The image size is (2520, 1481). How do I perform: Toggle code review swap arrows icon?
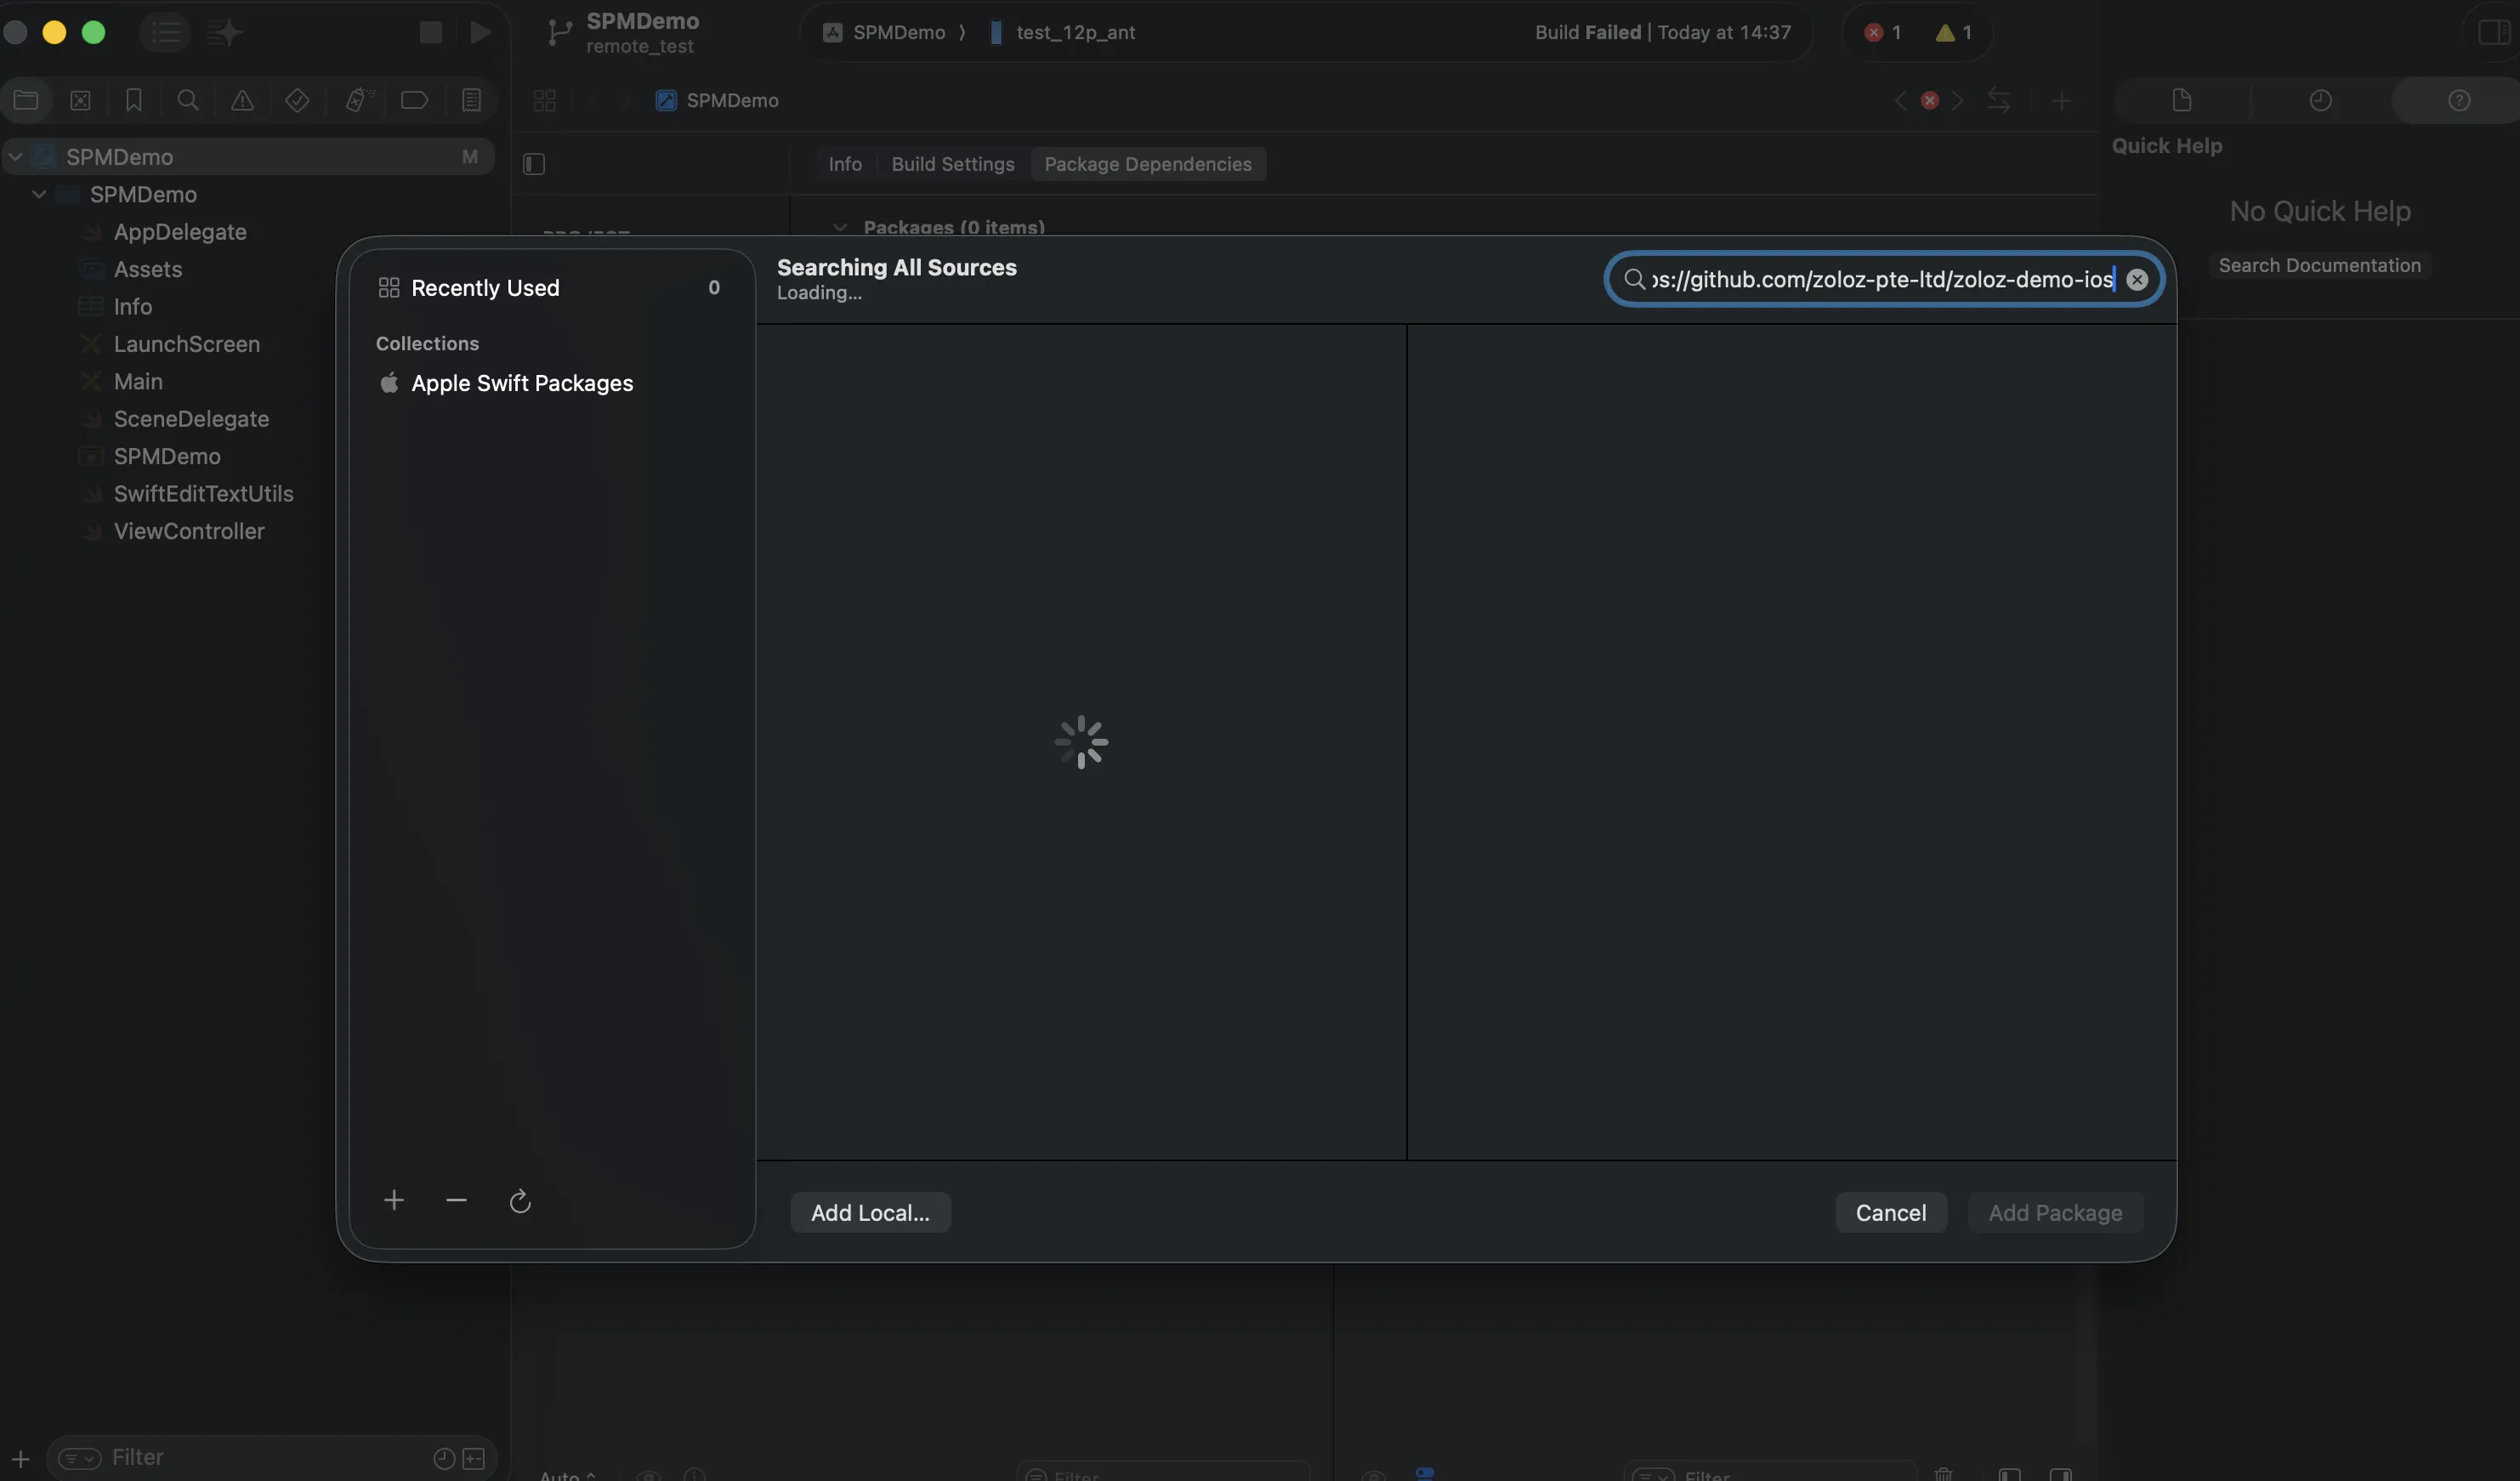point(1998,100)
